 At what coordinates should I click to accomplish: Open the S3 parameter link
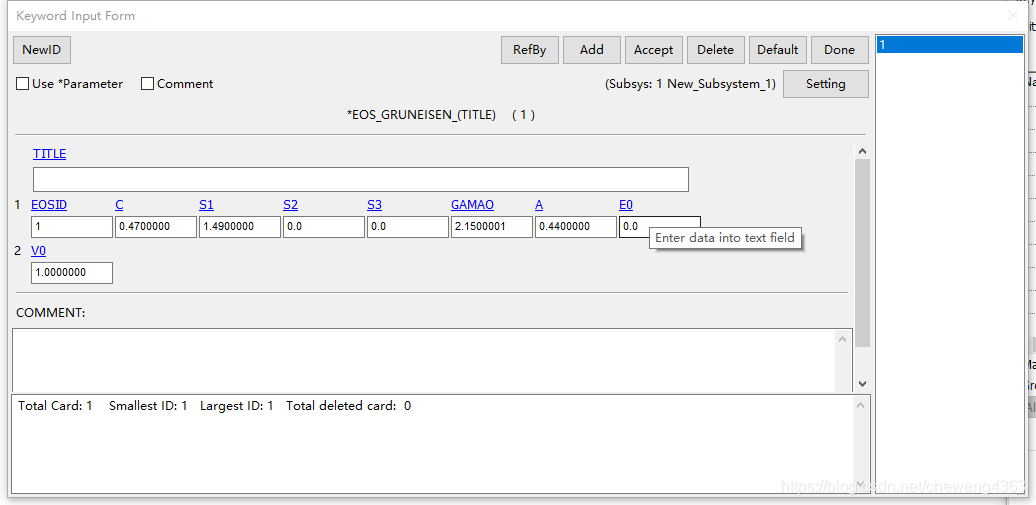(x=374, y=206)
